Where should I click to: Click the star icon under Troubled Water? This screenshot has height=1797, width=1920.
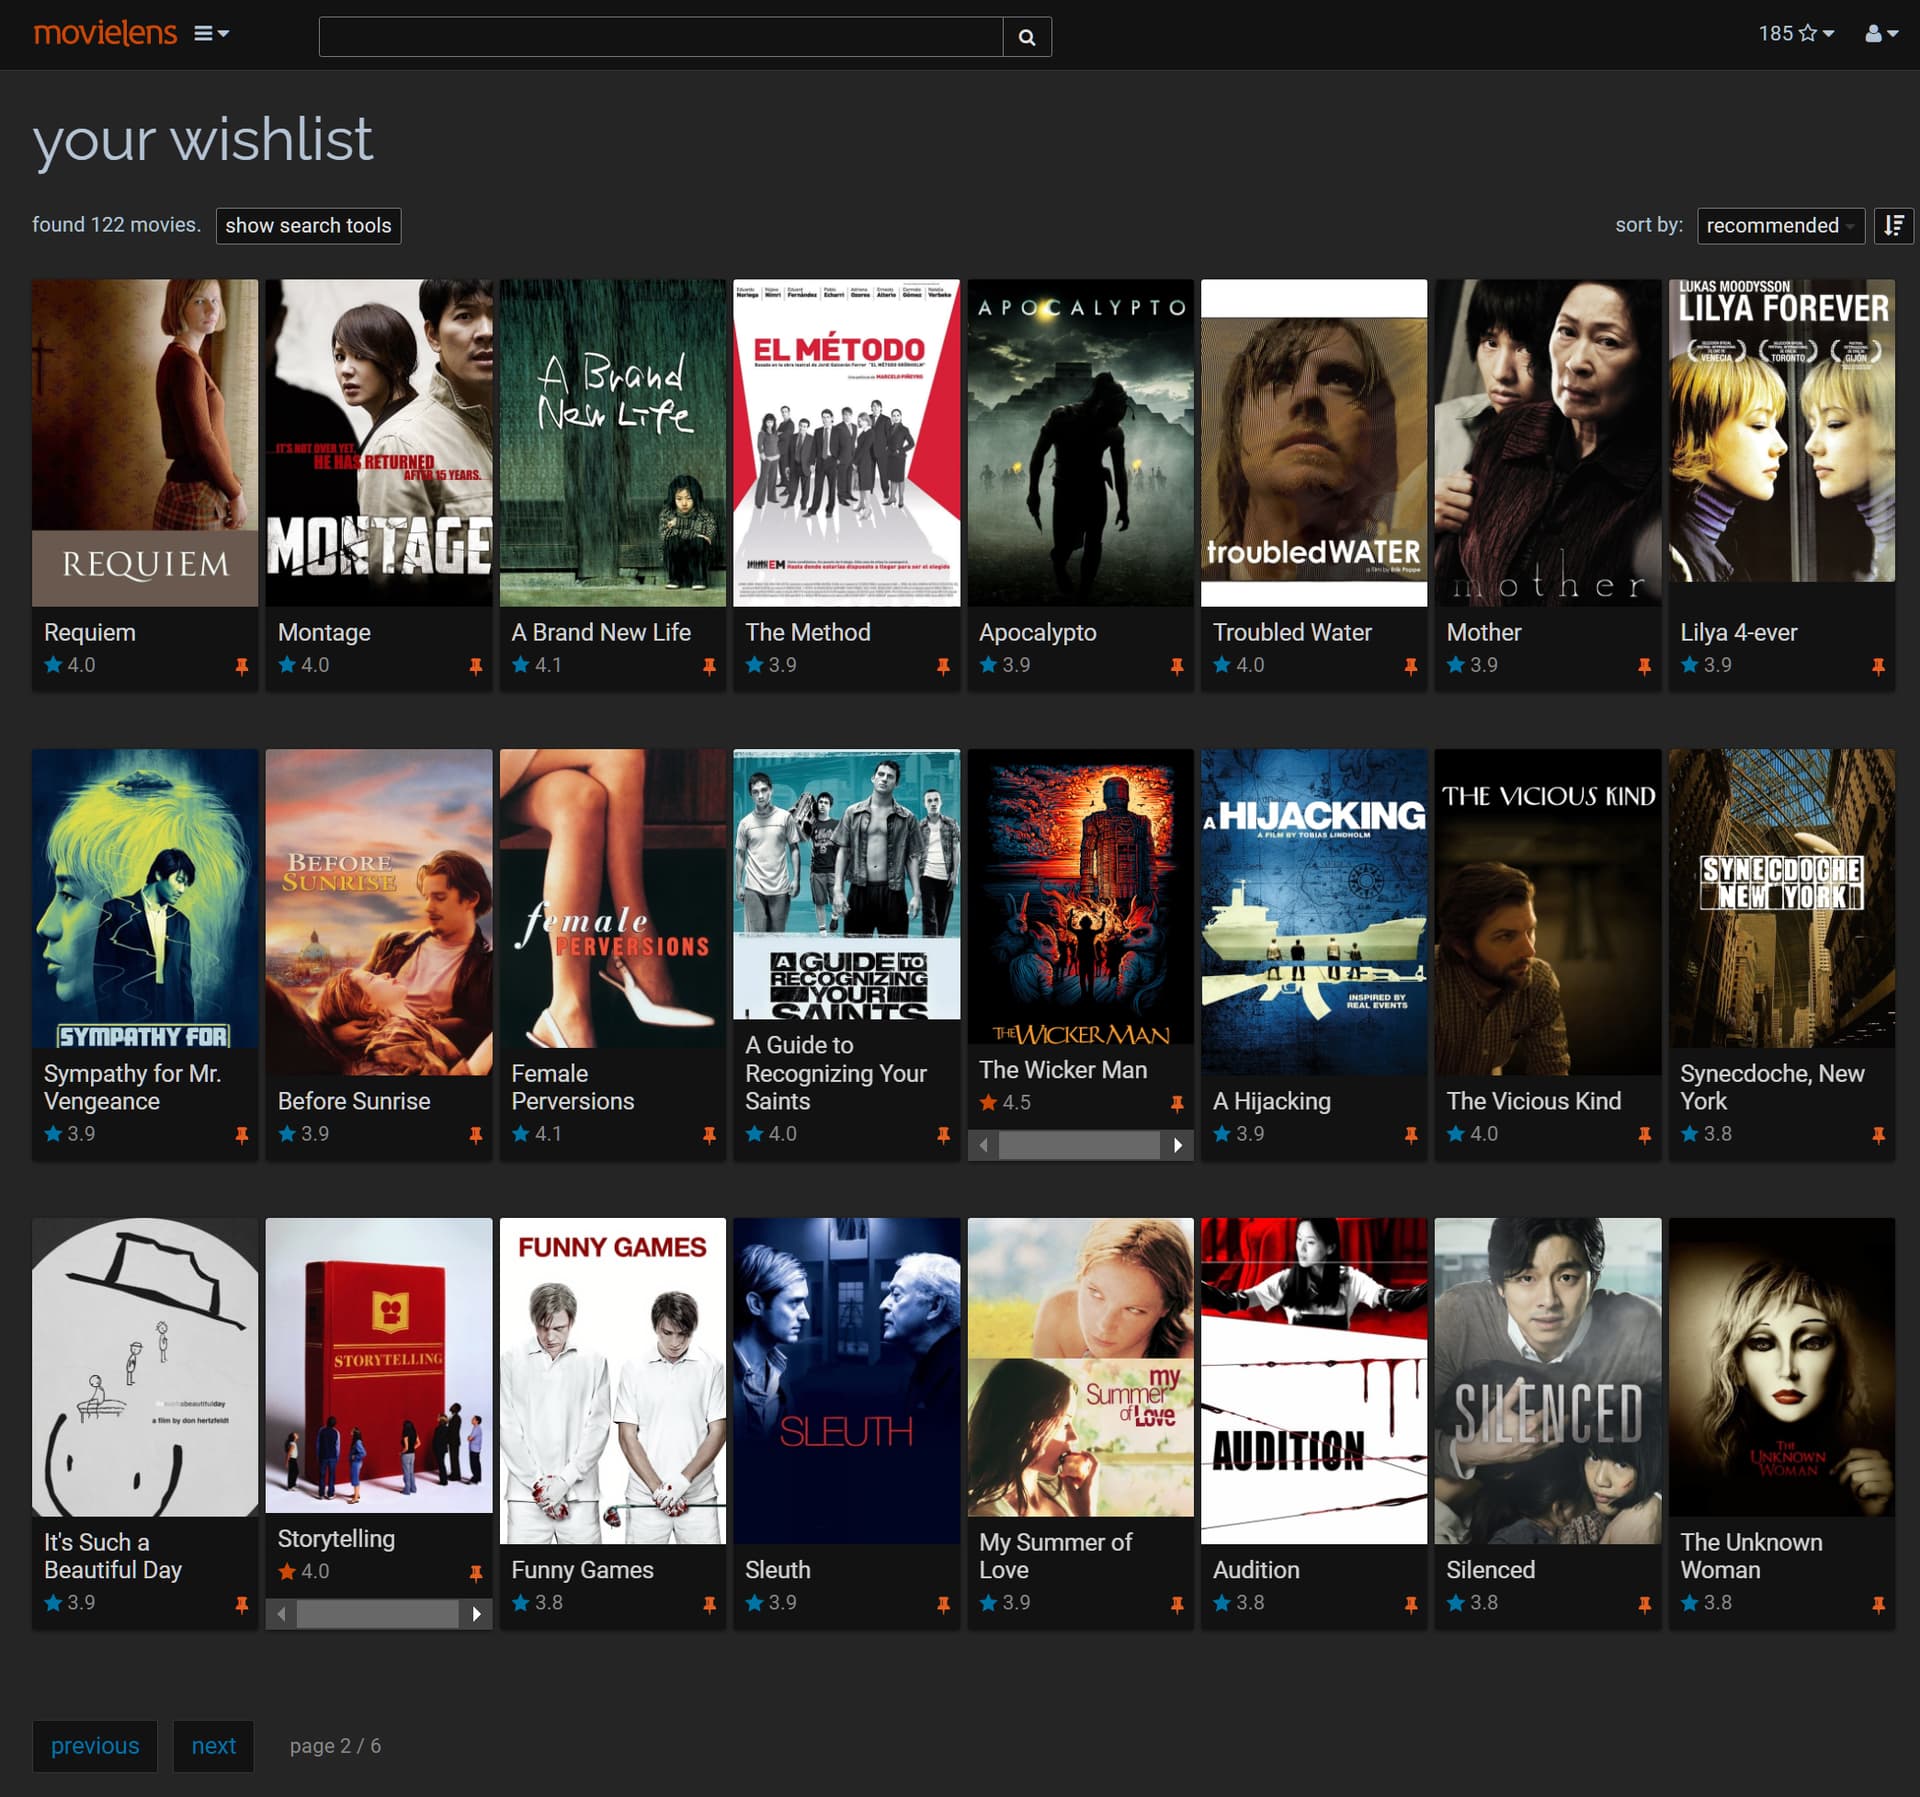[1222, 665]
